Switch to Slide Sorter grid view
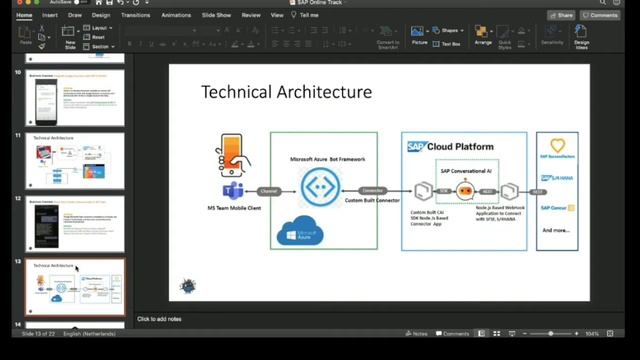Image resolution: width=640 pixels, height=360 pixels. click(x=497, y=333)
